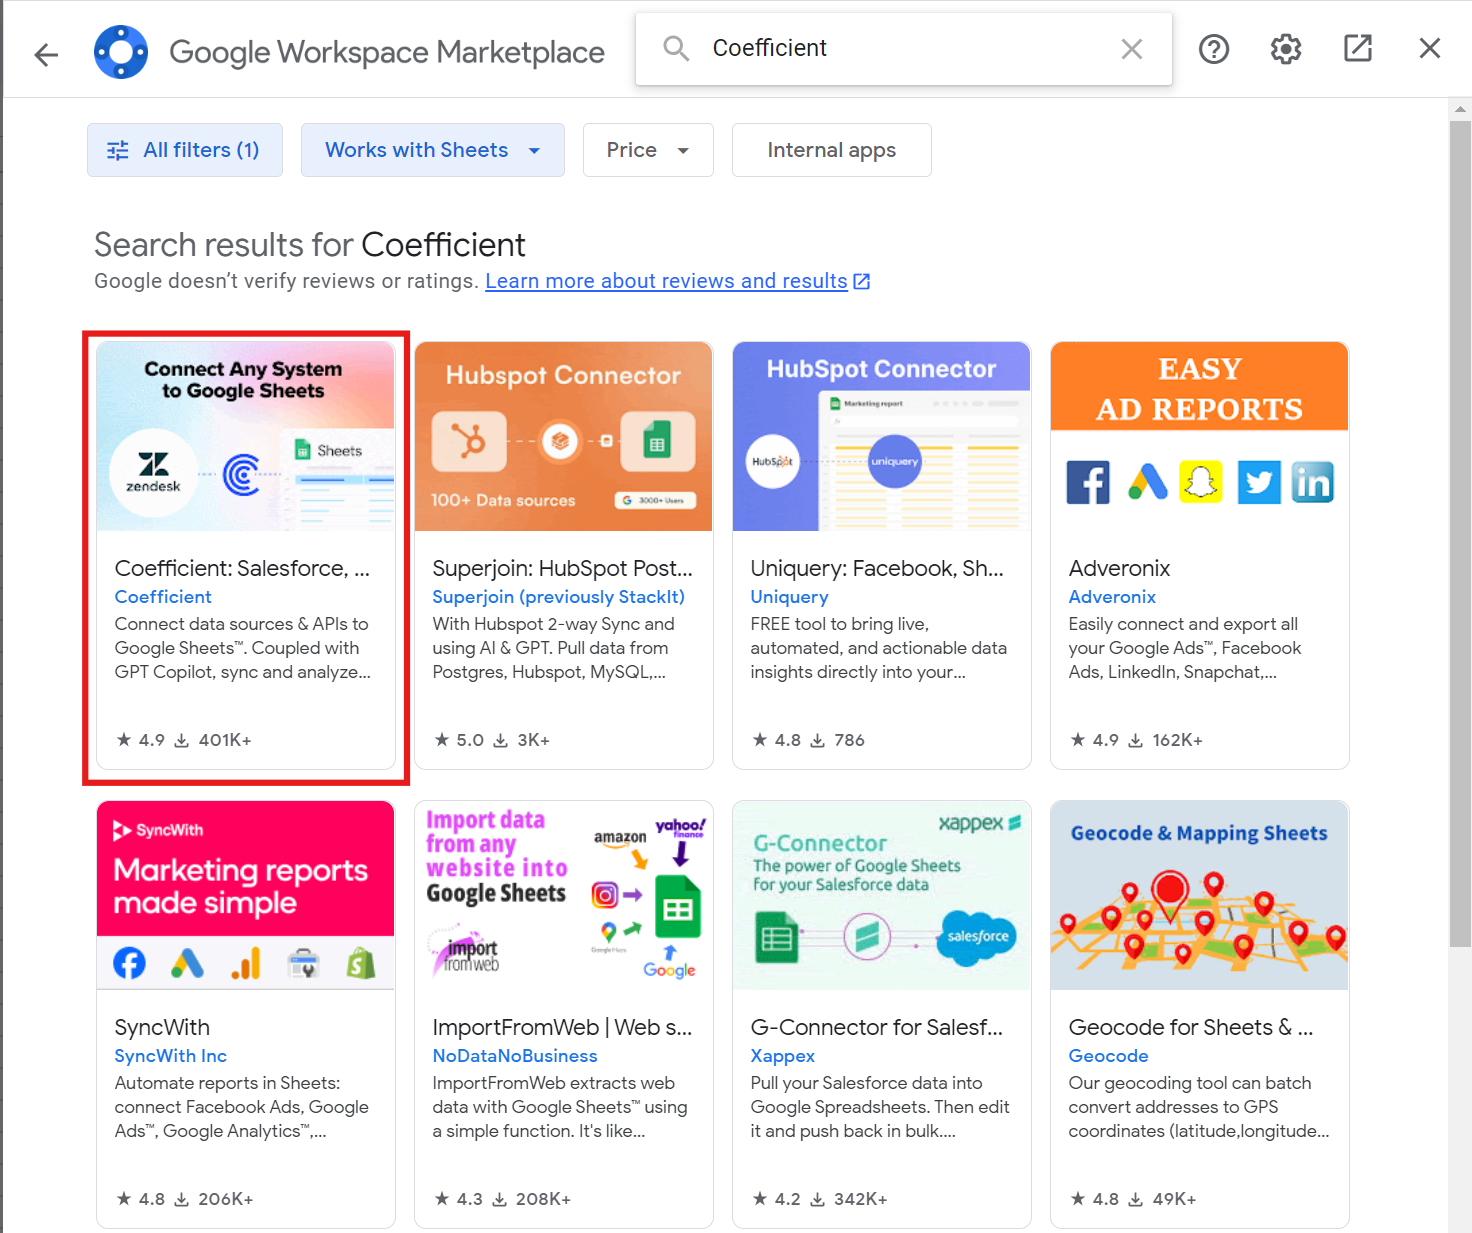Open the All filters (1) button
Viewport: 1472px width, 1233px height.
(185, 150)
